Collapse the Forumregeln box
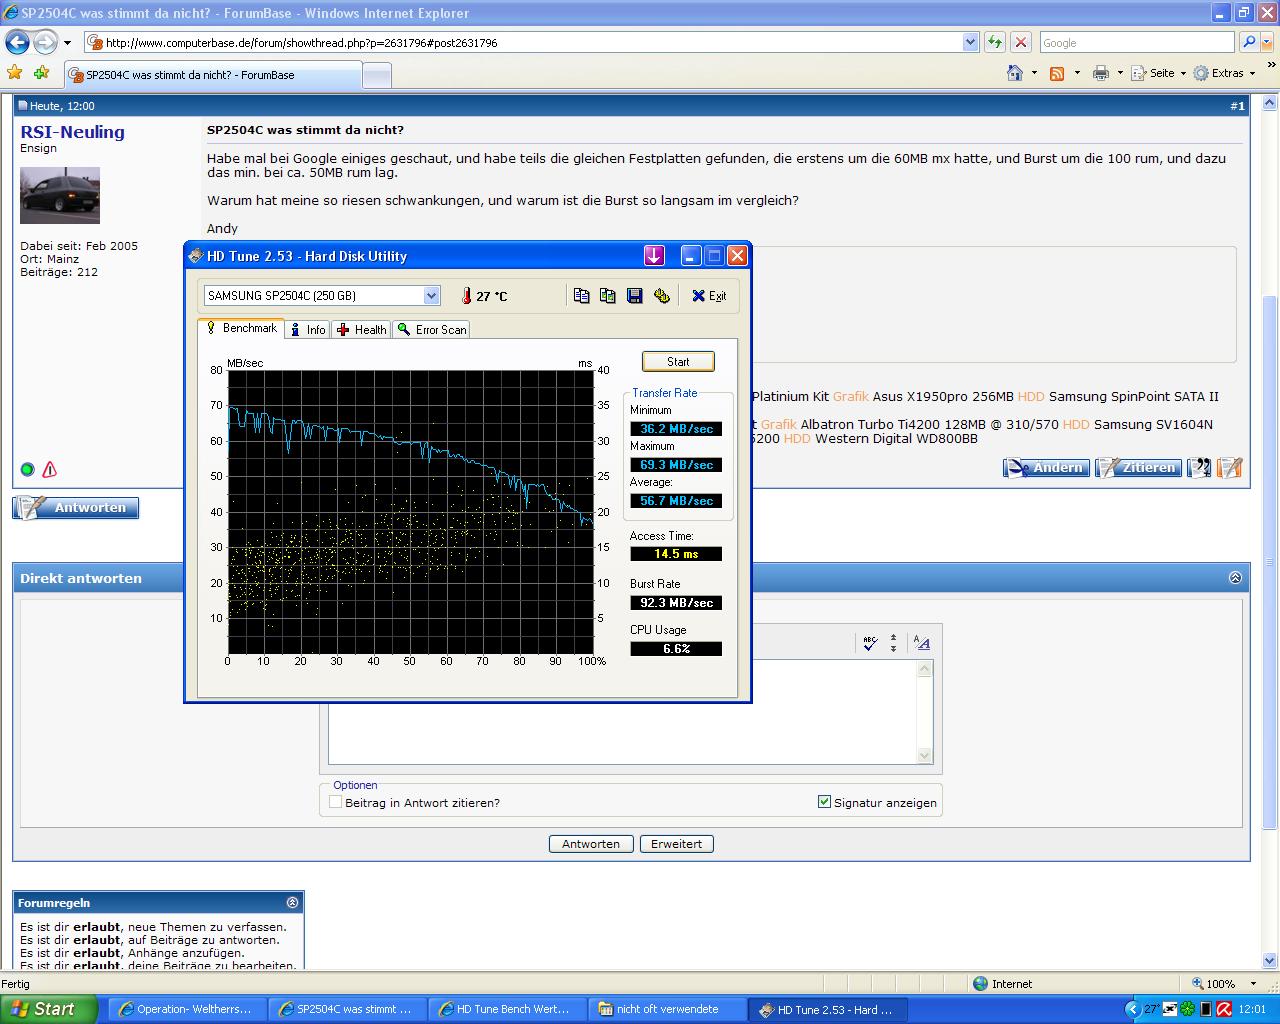Viewport: 1280px width, 1024px height. tap(292, 902)
